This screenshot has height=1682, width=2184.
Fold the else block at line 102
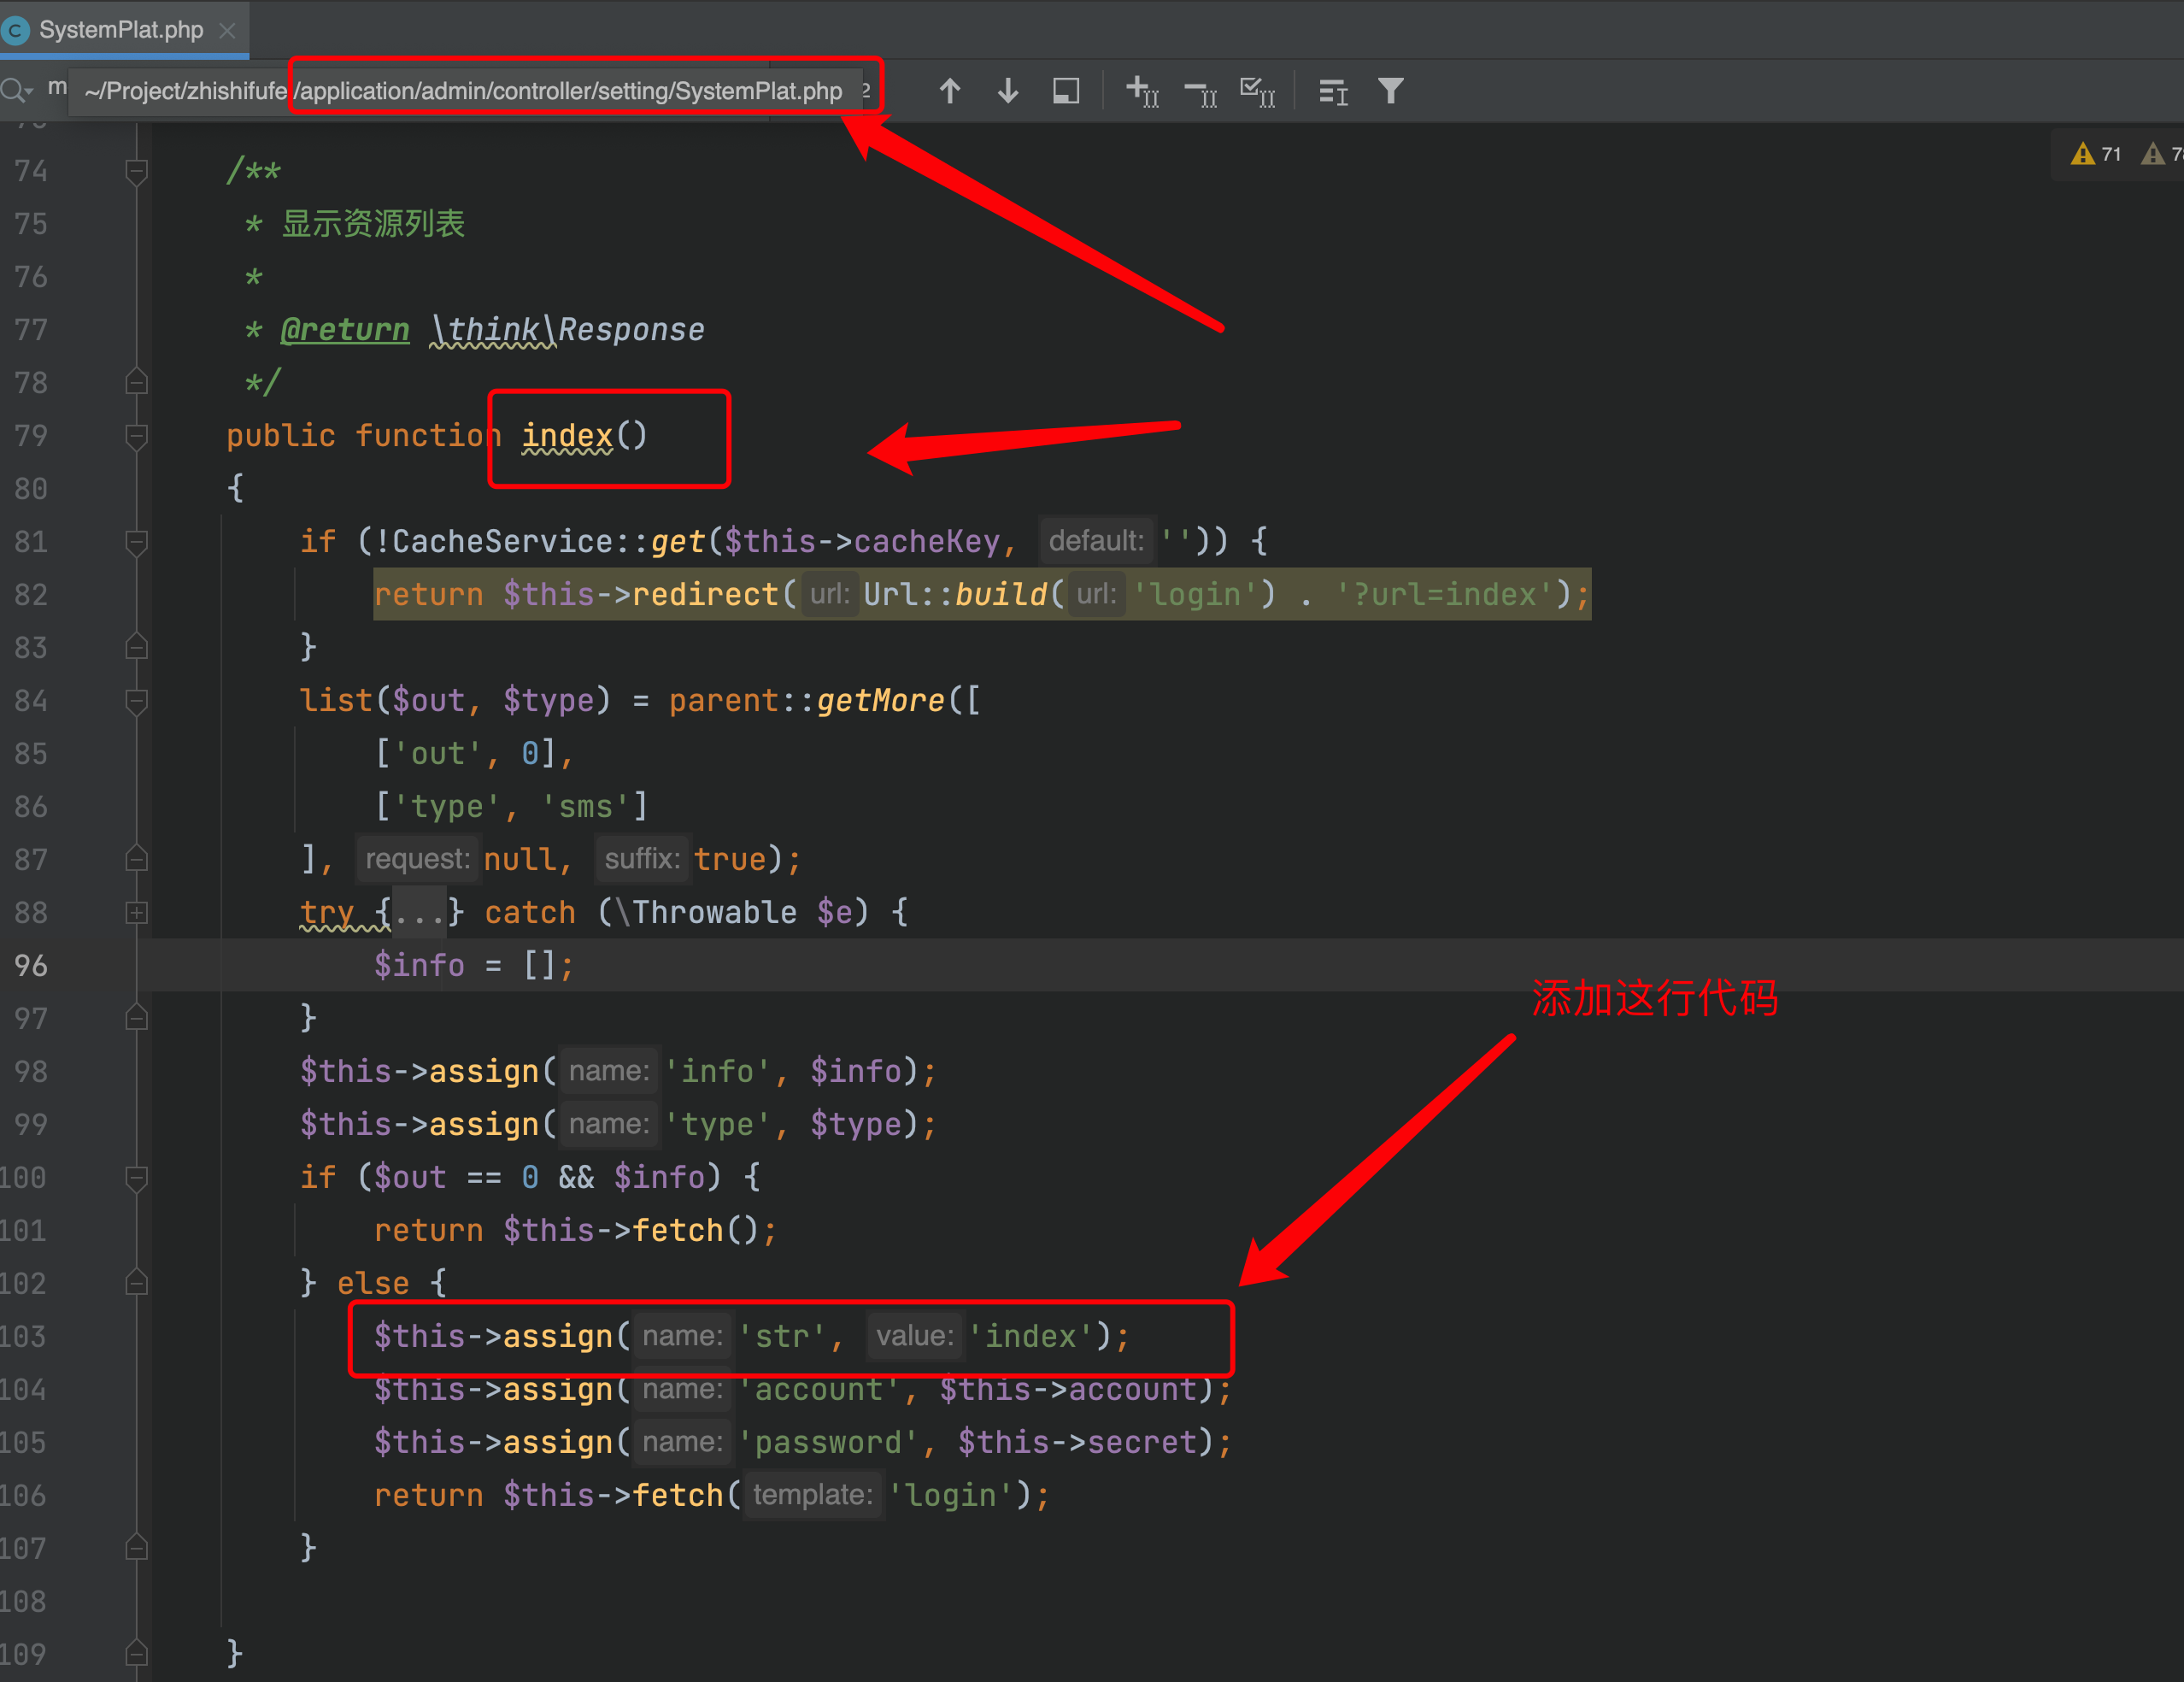coord(137,1283)
